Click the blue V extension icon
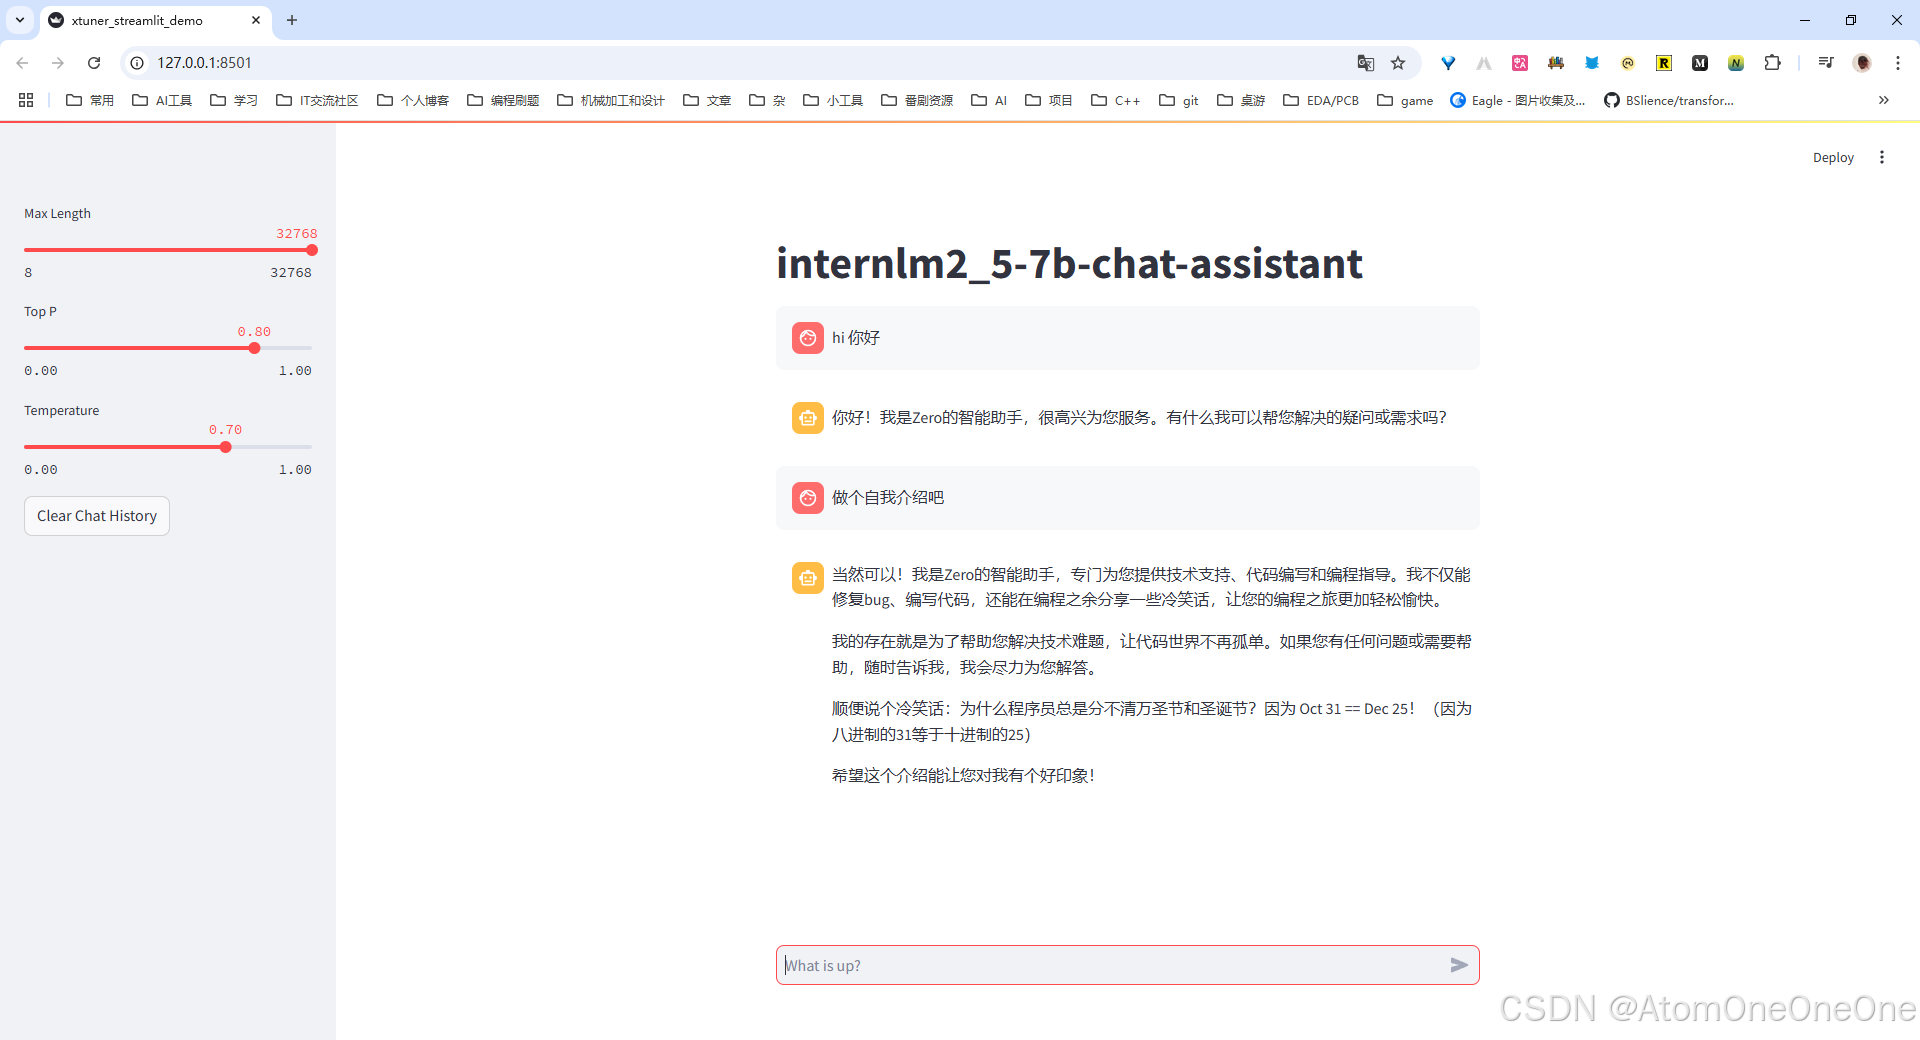This screenshot has height=1040, width=1920. pyautogui.click(x=1448, y=63)
